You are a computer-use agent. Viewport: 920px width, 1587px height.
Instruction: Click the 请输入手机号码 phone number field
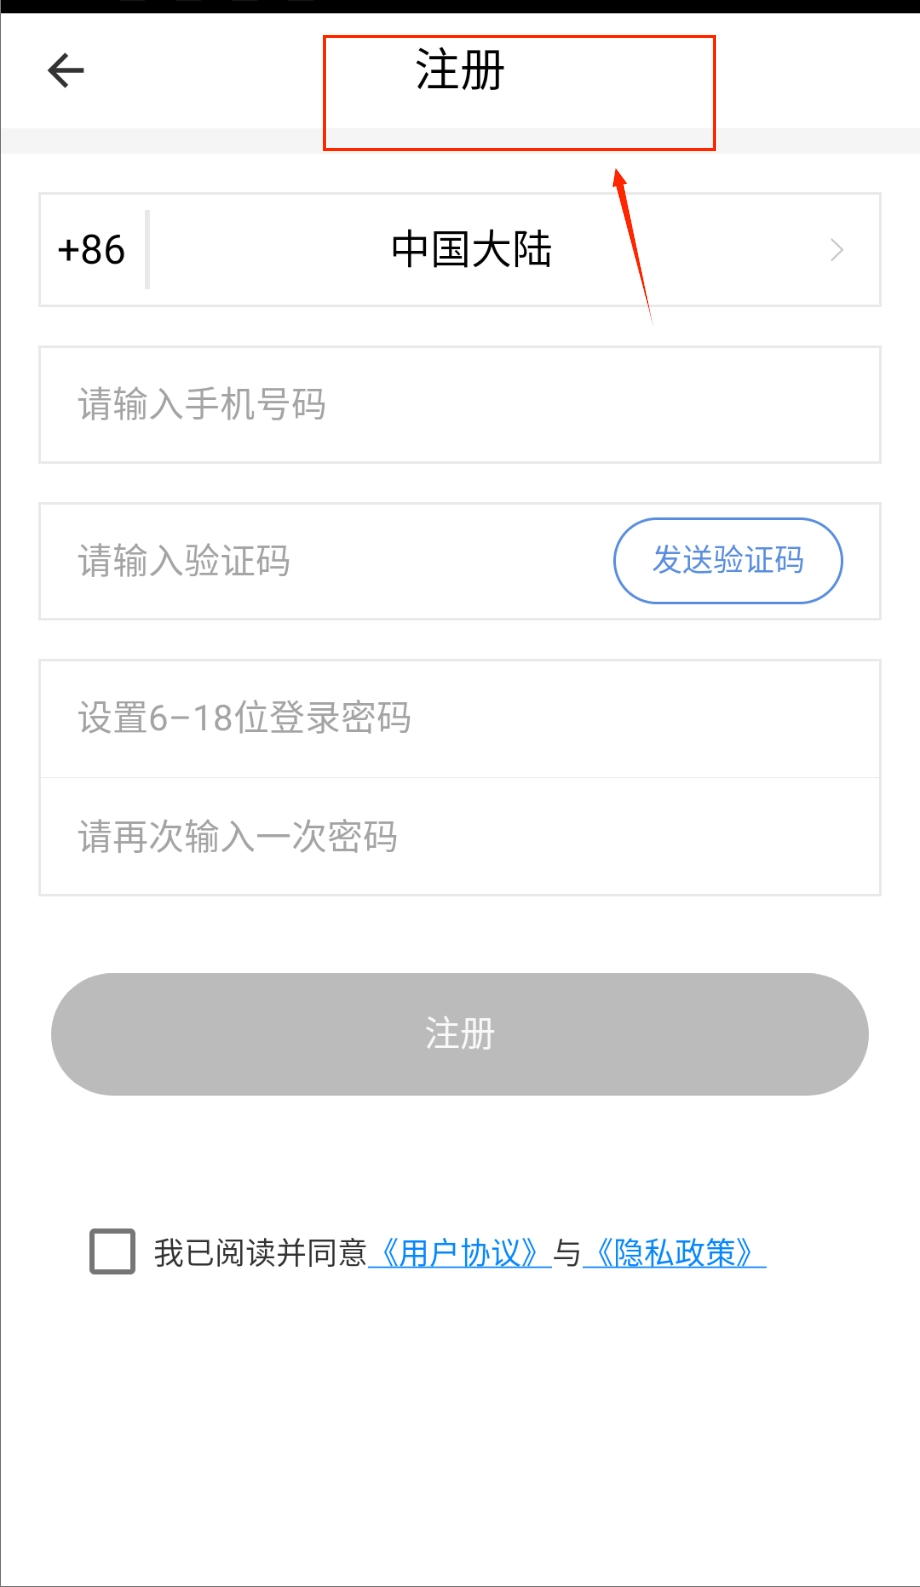[x=459, y=405]
